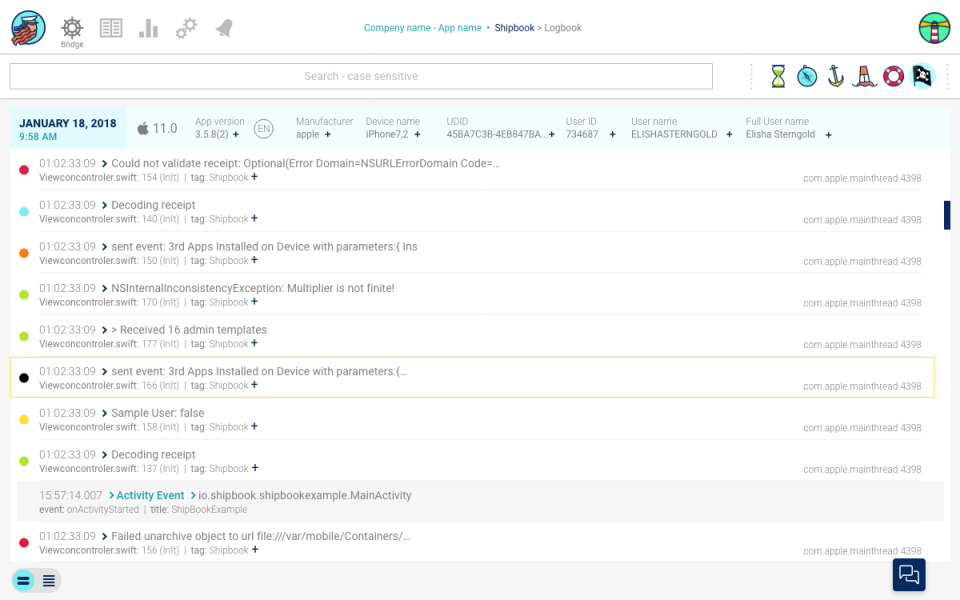Click the Apple OS 11.0 icon
The height and width of the screenshot is (600, 960).
click(x=143, y=129)
